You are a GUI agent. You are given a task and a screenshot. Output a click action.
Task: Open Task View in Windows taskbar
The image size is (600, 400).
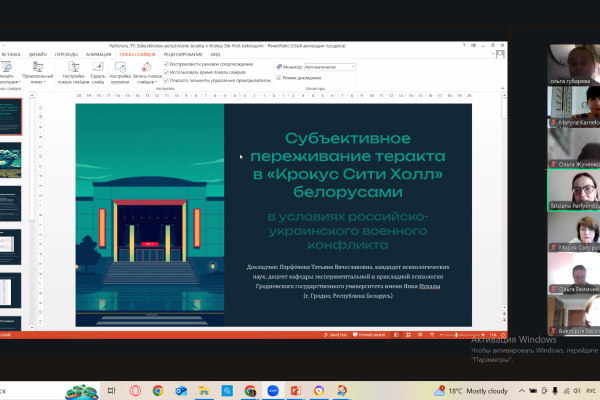[112, 391]
